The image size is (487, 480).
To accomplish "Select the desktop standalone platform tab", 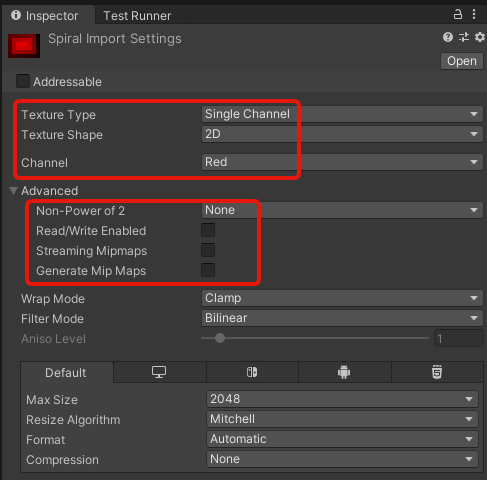I will 159,372.
